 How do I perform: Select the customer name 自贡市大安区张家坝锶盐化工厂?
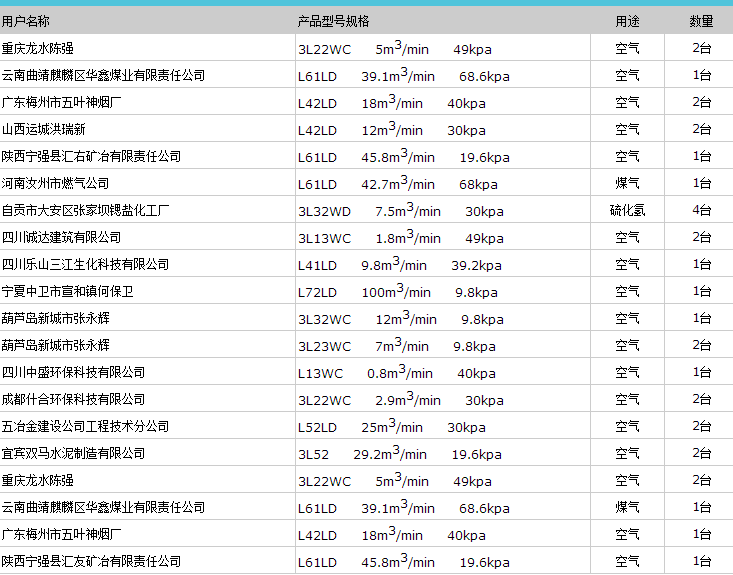pyautogui.click(x=85, y=210)
